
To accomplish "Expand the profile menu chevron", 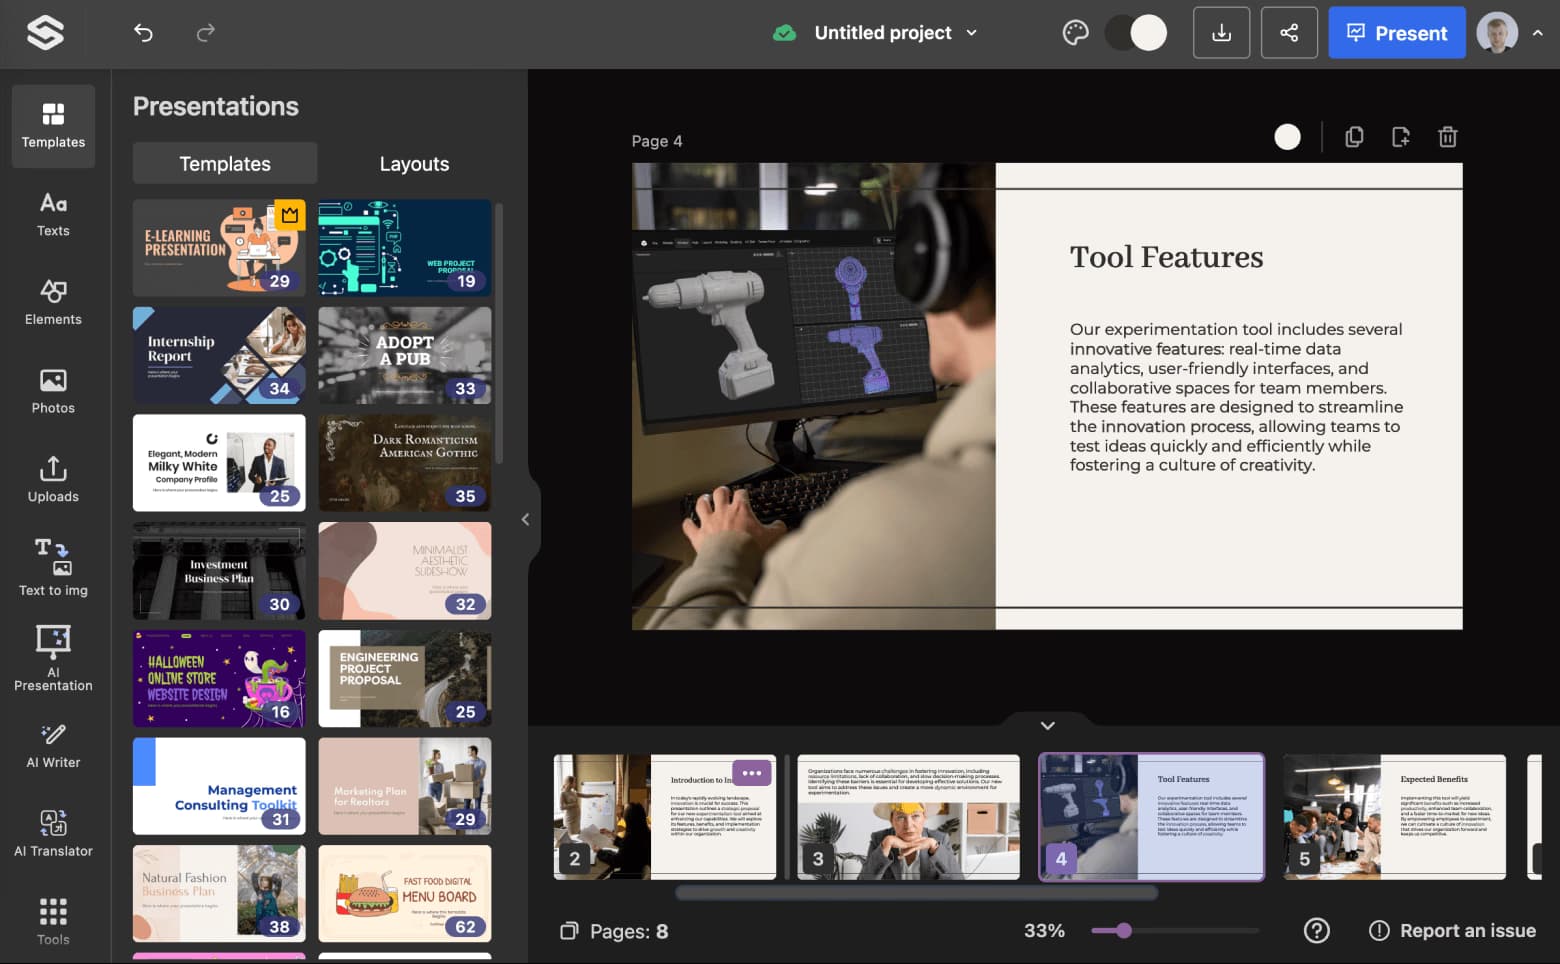I will [x=1538, y=33].
